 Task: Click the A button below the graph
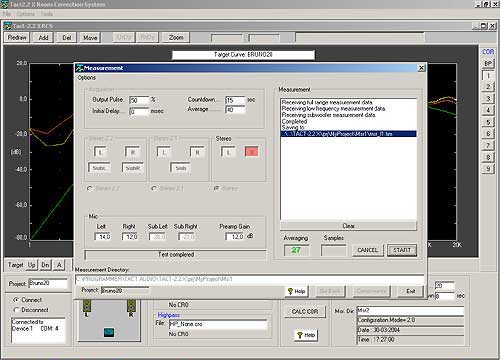click(x=59, y=265)
